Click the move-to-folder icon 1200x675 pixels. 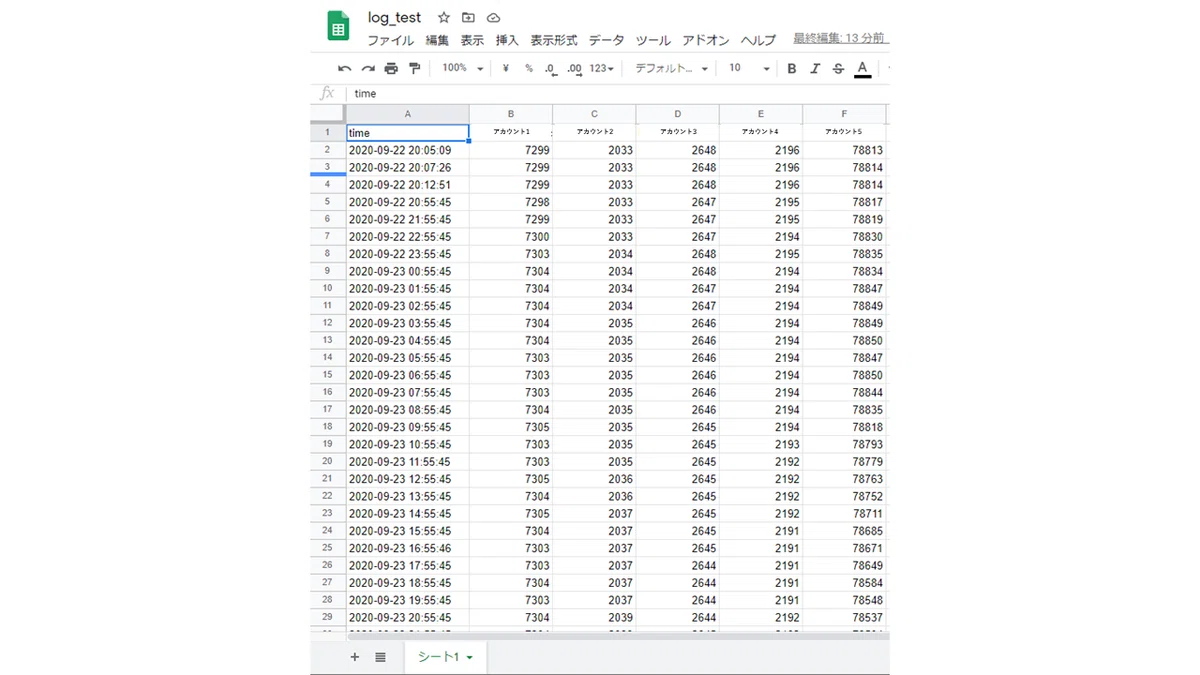468,18
